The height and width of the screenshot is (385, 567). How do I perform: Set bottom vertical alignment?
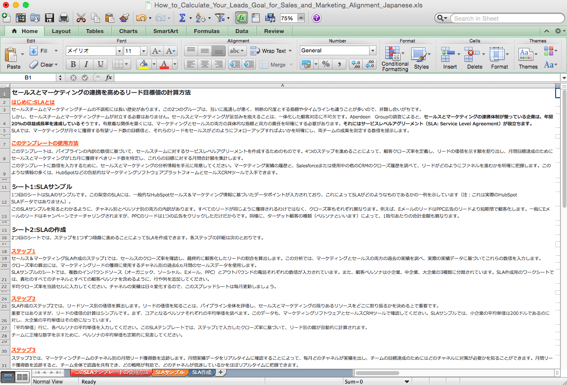click(x=218, y=51)
